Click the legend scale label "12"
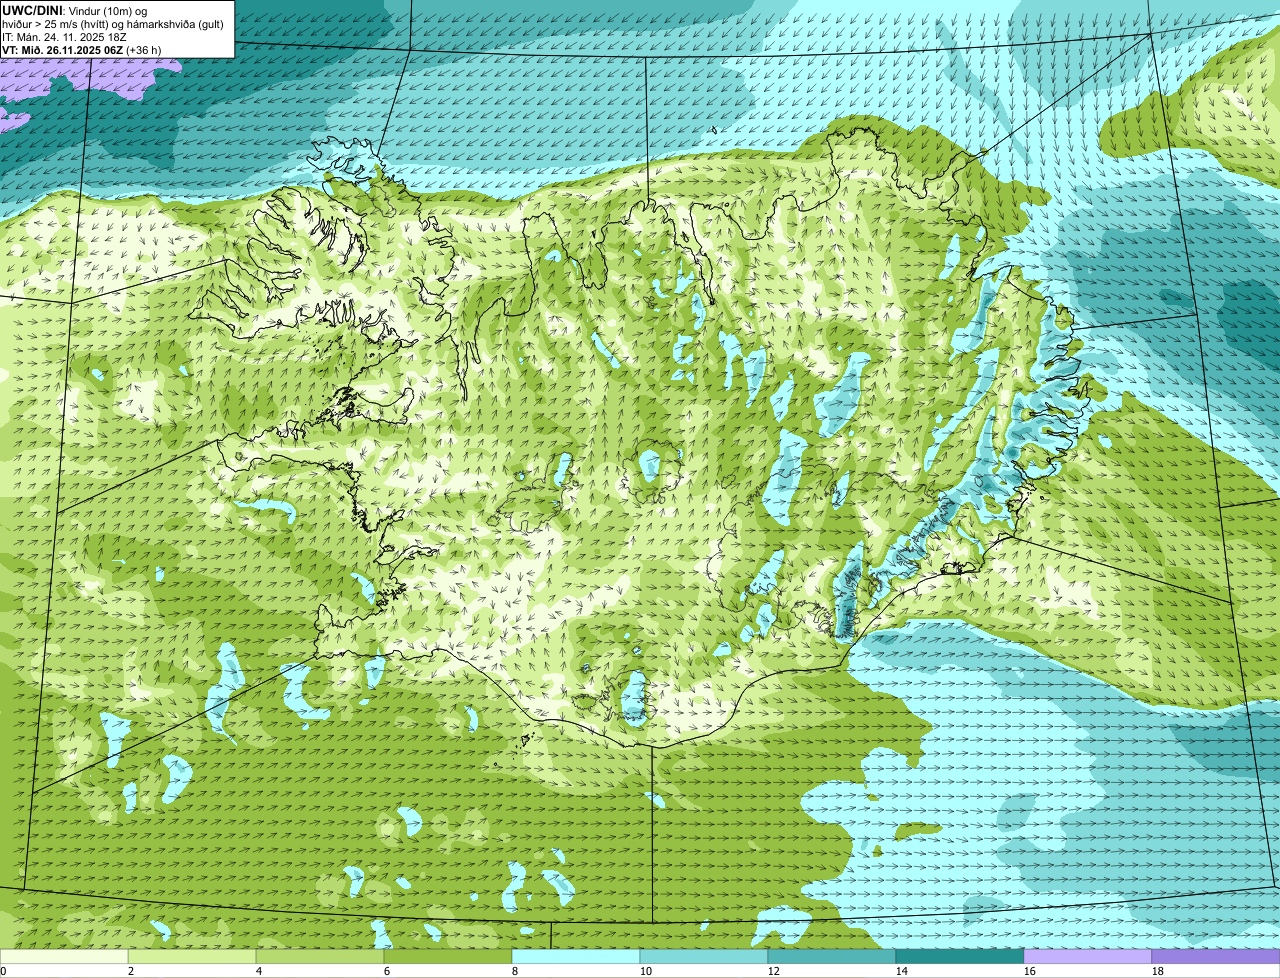This screenshot has width=1280, height=978. point(774,971)
